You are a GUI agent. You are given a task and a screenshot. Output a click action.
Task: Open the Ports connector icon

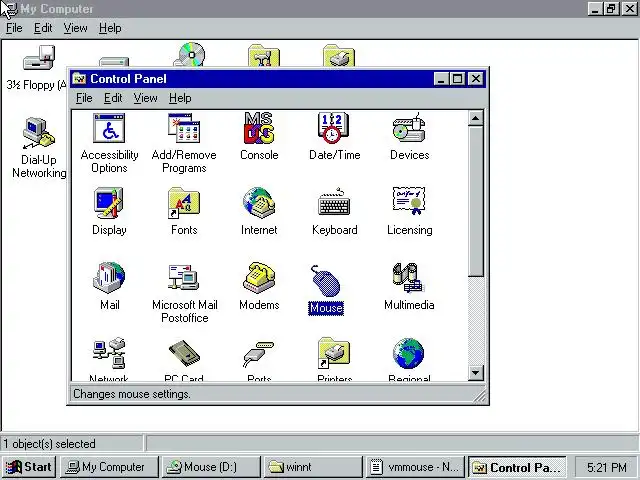tap(259, 354)
